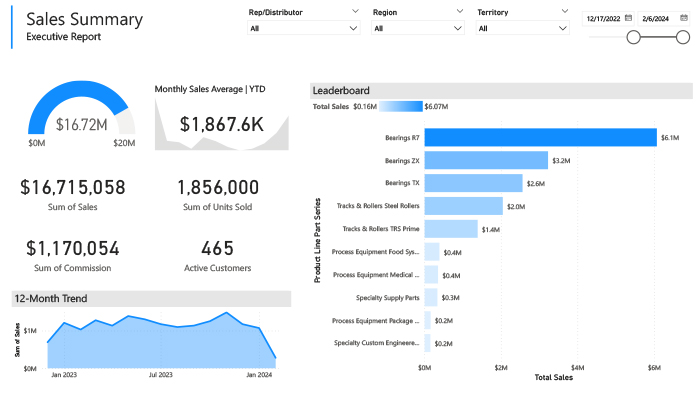The image size is (700, 394).
Task: Click the Product Line Part Series axis title
Action: click(x=317, y=241)
